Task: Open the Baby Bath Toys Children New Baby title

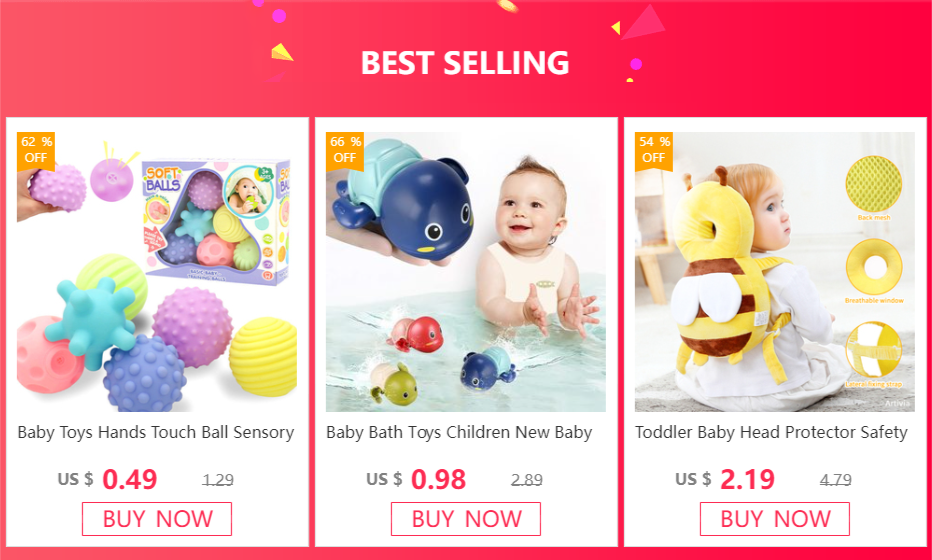Action: (459, 433)
